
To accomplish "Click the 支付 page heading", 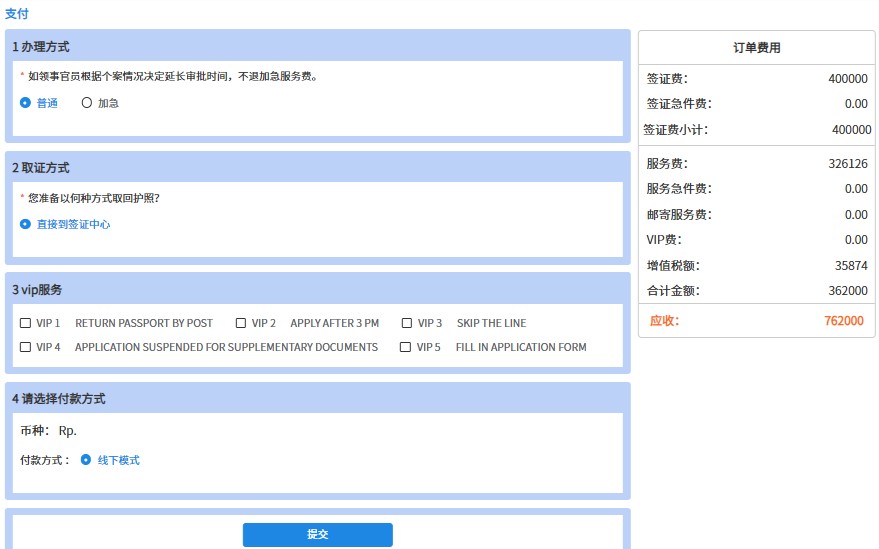I will pos(17,14).
